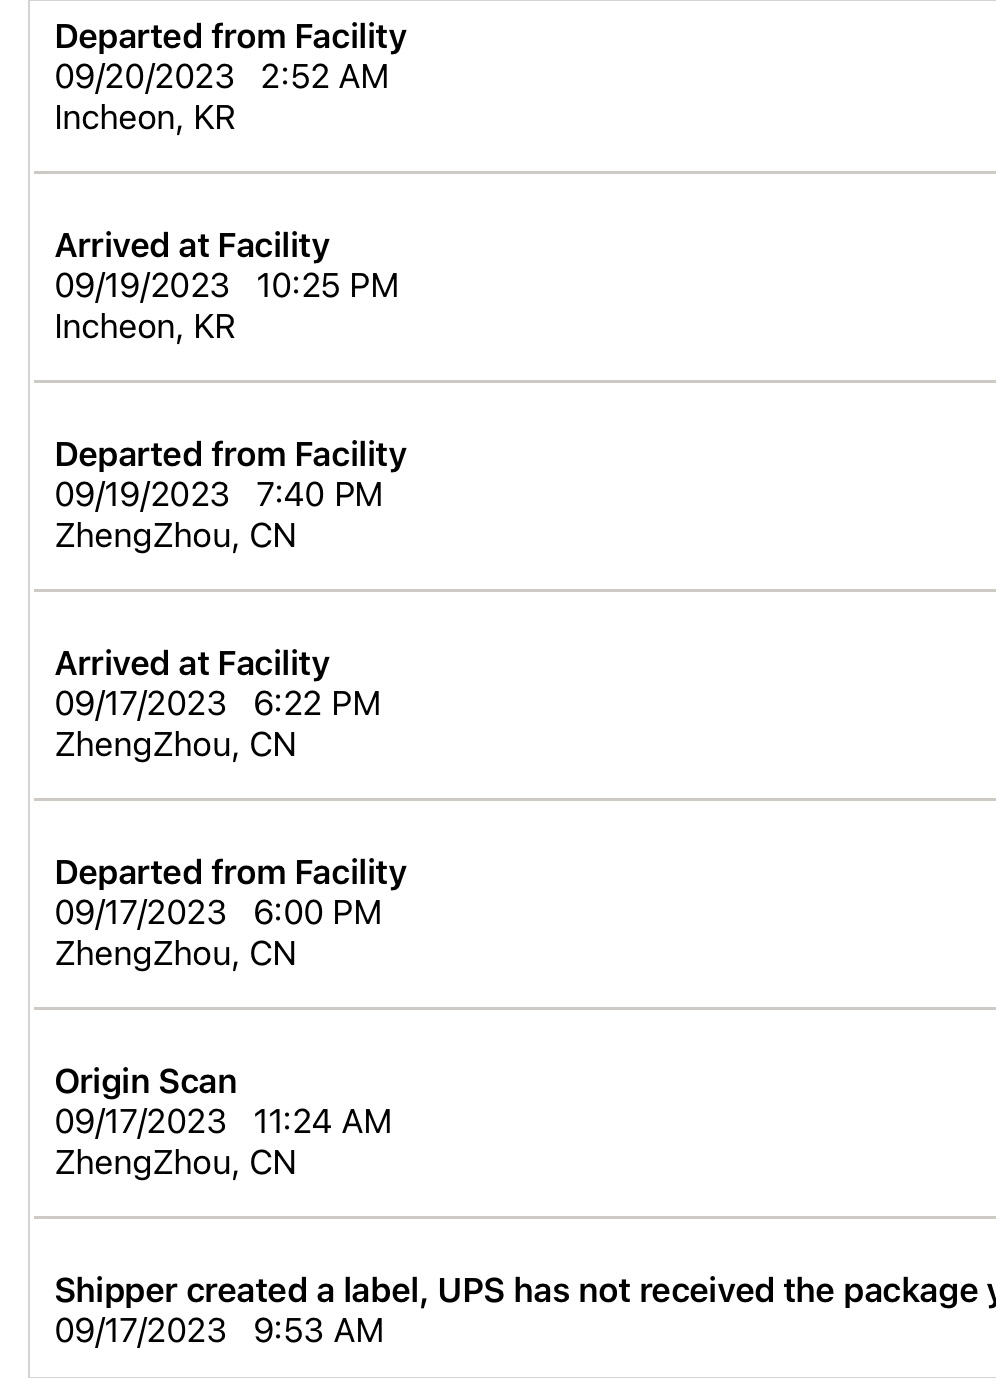Screen dimensions: 996x1378
Task: Click ZhengZhou, CN under the 7:40 PM entry
Action: pos(175,536)
